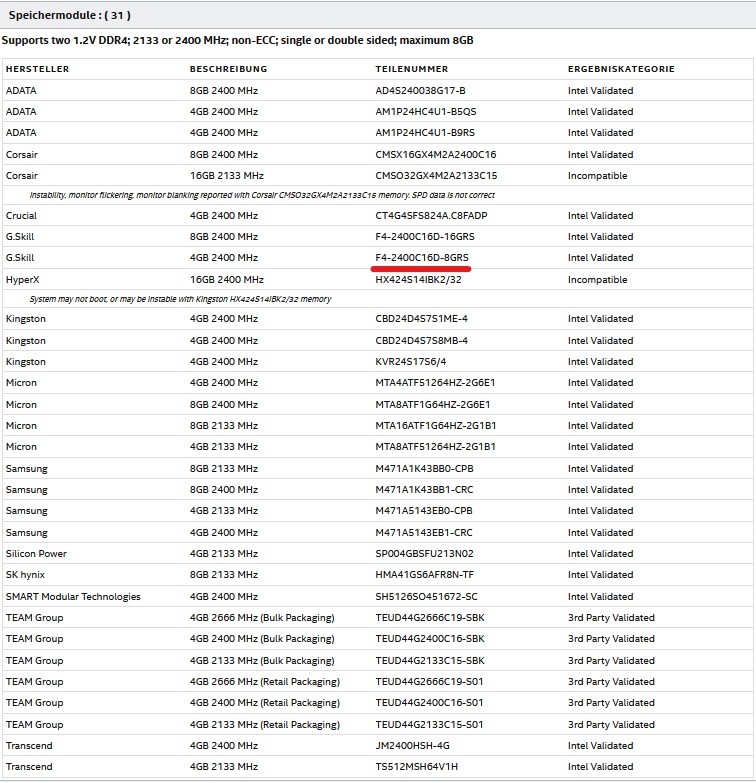The image size is (756, 783).
Task: Select part number AD4S240038G17-B
Action: (x=420, y=90)
